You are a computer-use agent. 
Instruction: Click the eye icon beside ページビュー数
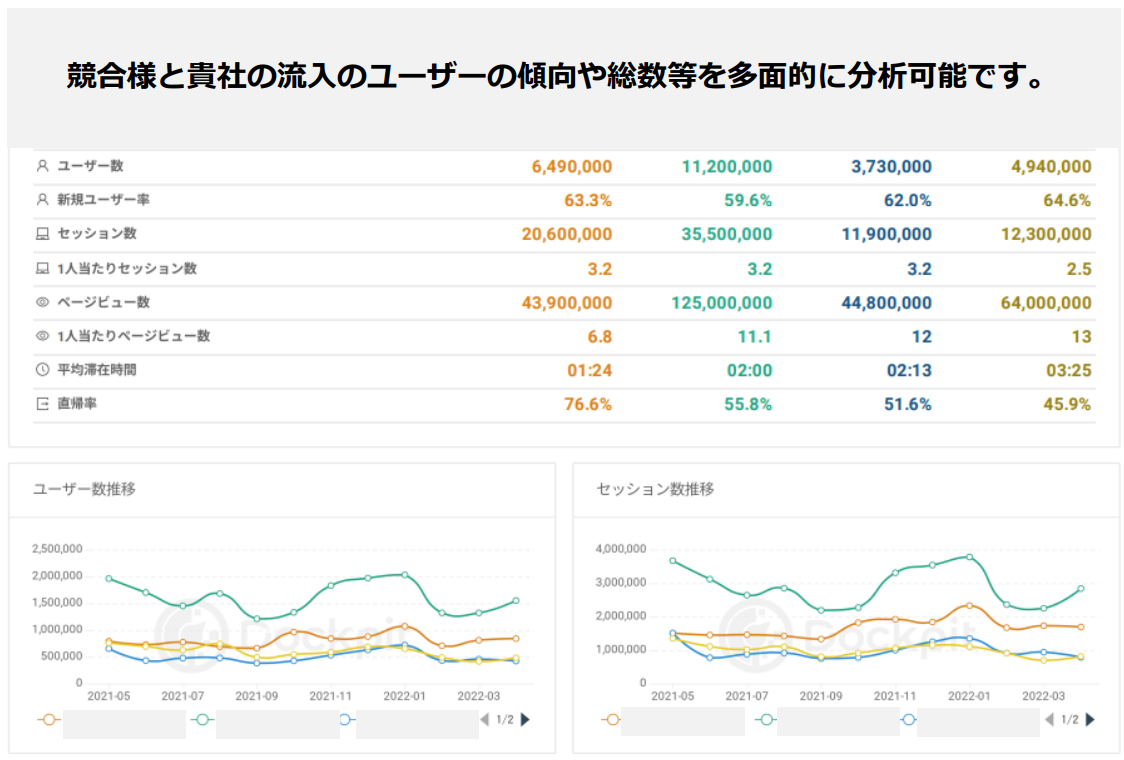coord(42,302)
